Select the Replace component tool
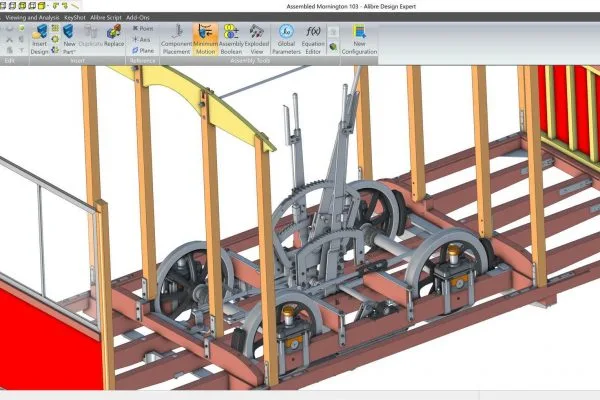 click(114, 36)
